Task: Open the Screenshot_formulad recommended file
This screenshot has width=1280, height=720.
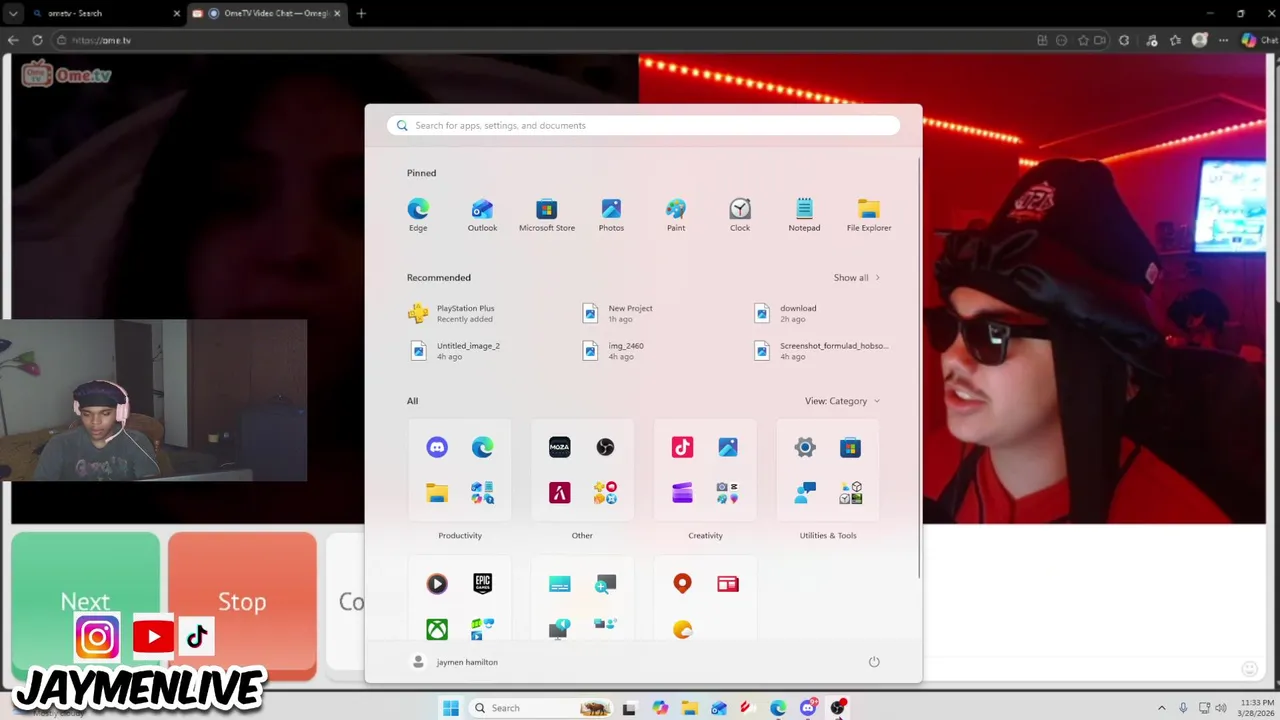Action: [x=820, y=350]
